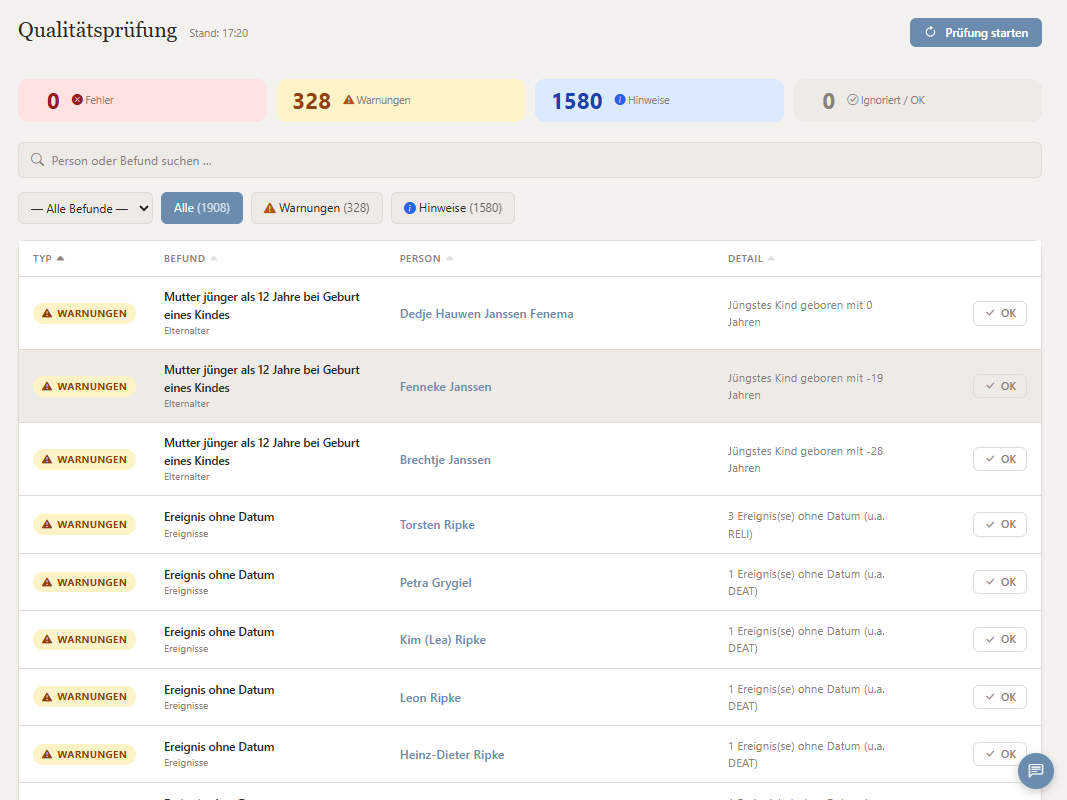Click the Ignoriert / OK checkmark icon
The height and width of the screenshot is (800, 1067).
(x=853, y=100)
